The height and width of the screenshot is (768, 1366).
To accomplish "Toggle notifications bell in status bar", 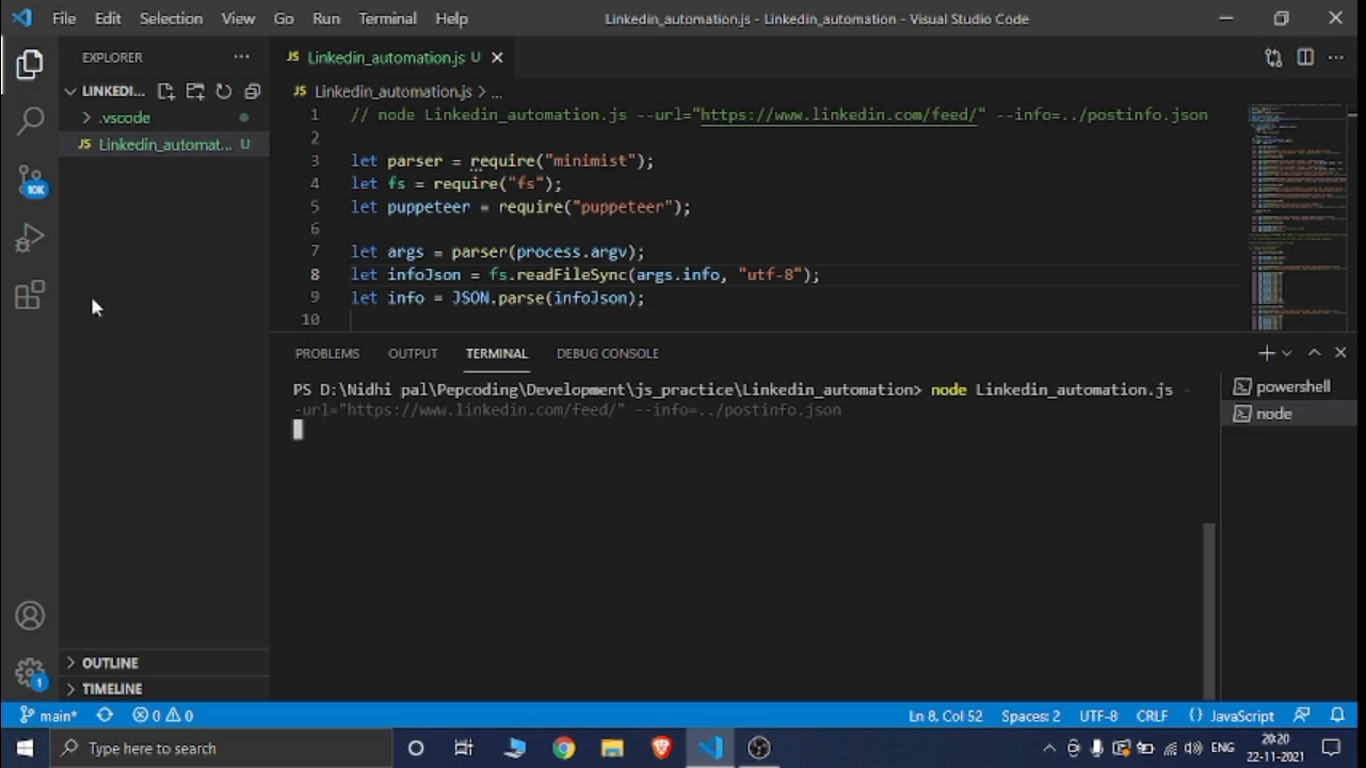I will coord(1337,715).
